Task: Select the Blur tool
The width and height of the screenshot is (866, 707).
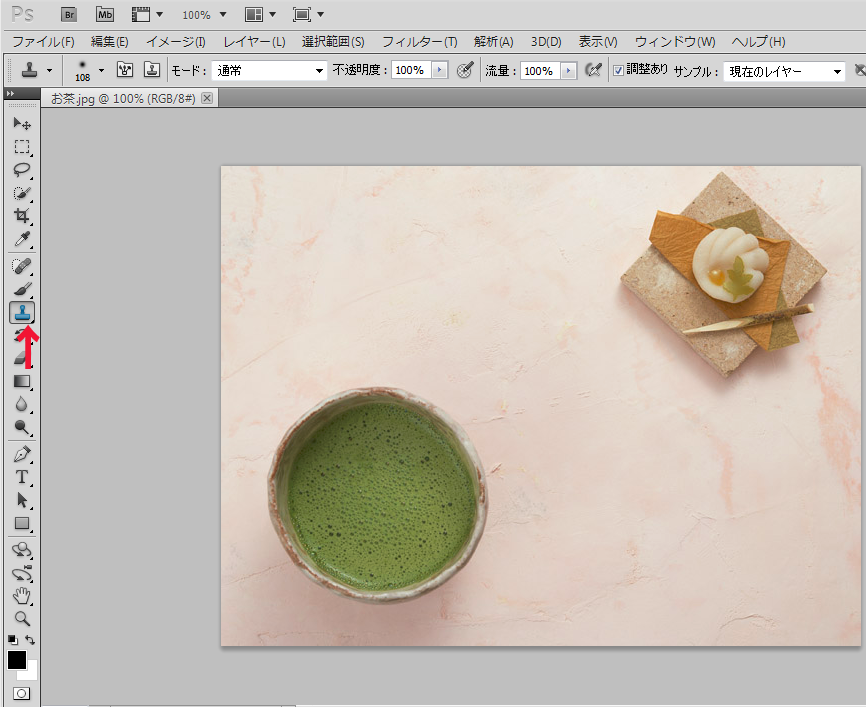Action: tap(22, 404)
